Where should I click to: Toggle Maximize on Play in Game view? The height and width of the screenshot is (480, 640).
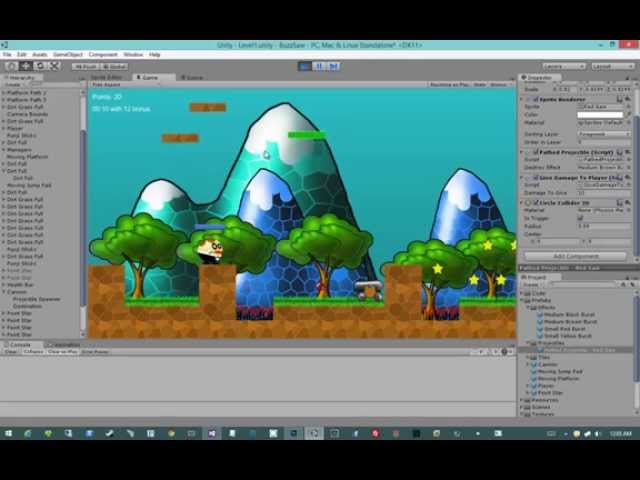[449, 84]
